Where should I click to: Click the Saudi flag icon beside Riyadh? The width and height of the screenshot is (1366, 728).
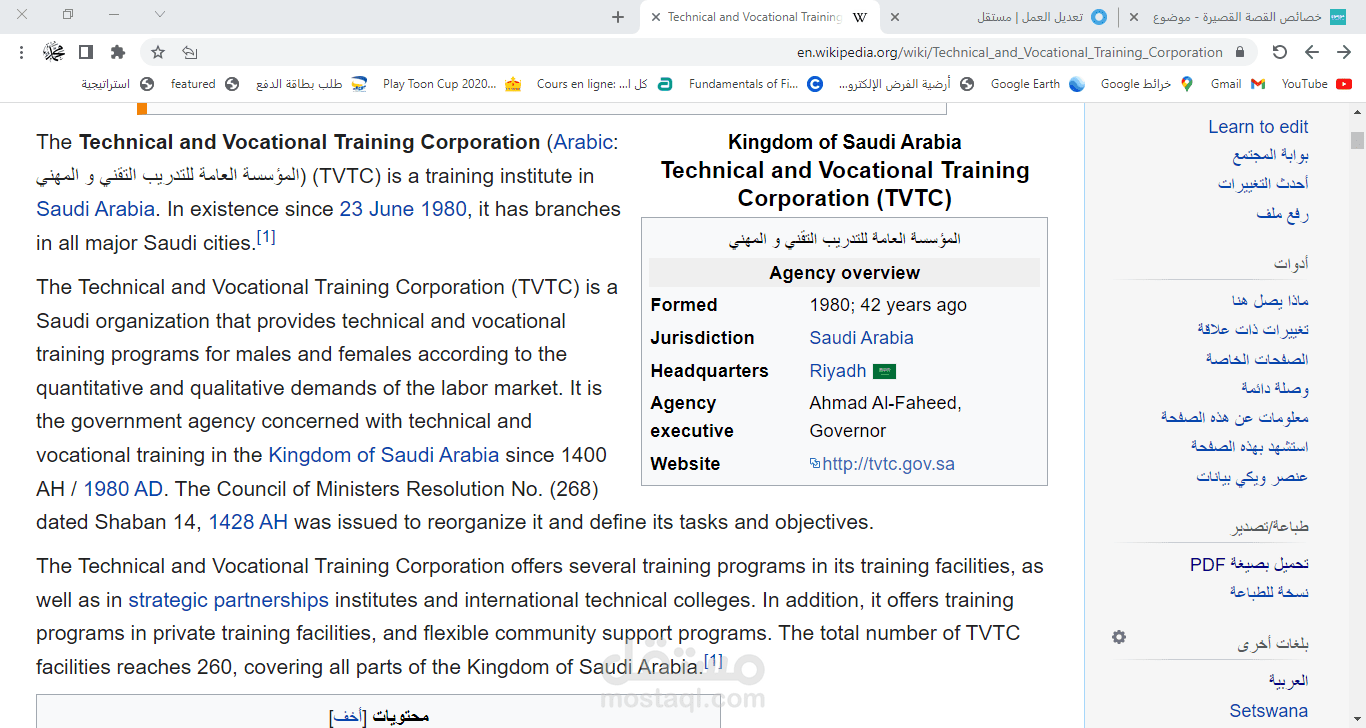[x=884, y=371]
